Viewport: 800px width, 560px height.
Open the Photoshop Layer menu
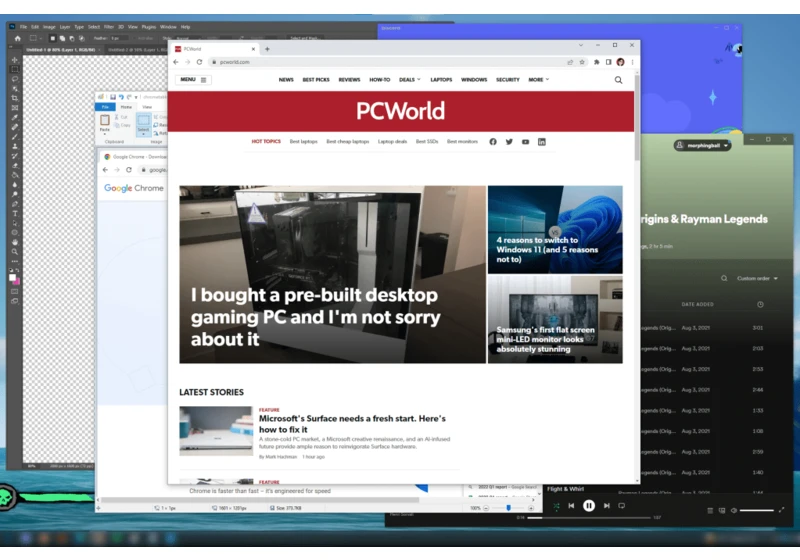(65, 27)
